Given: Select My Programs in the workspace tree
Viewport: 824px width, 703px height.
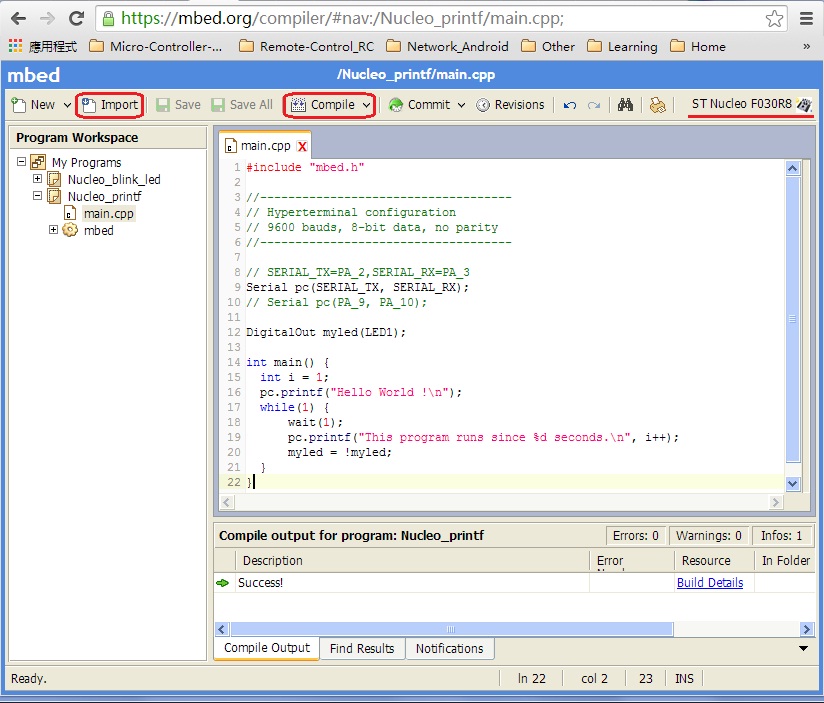Looking at the screenshot, I should tap(86, 162).
